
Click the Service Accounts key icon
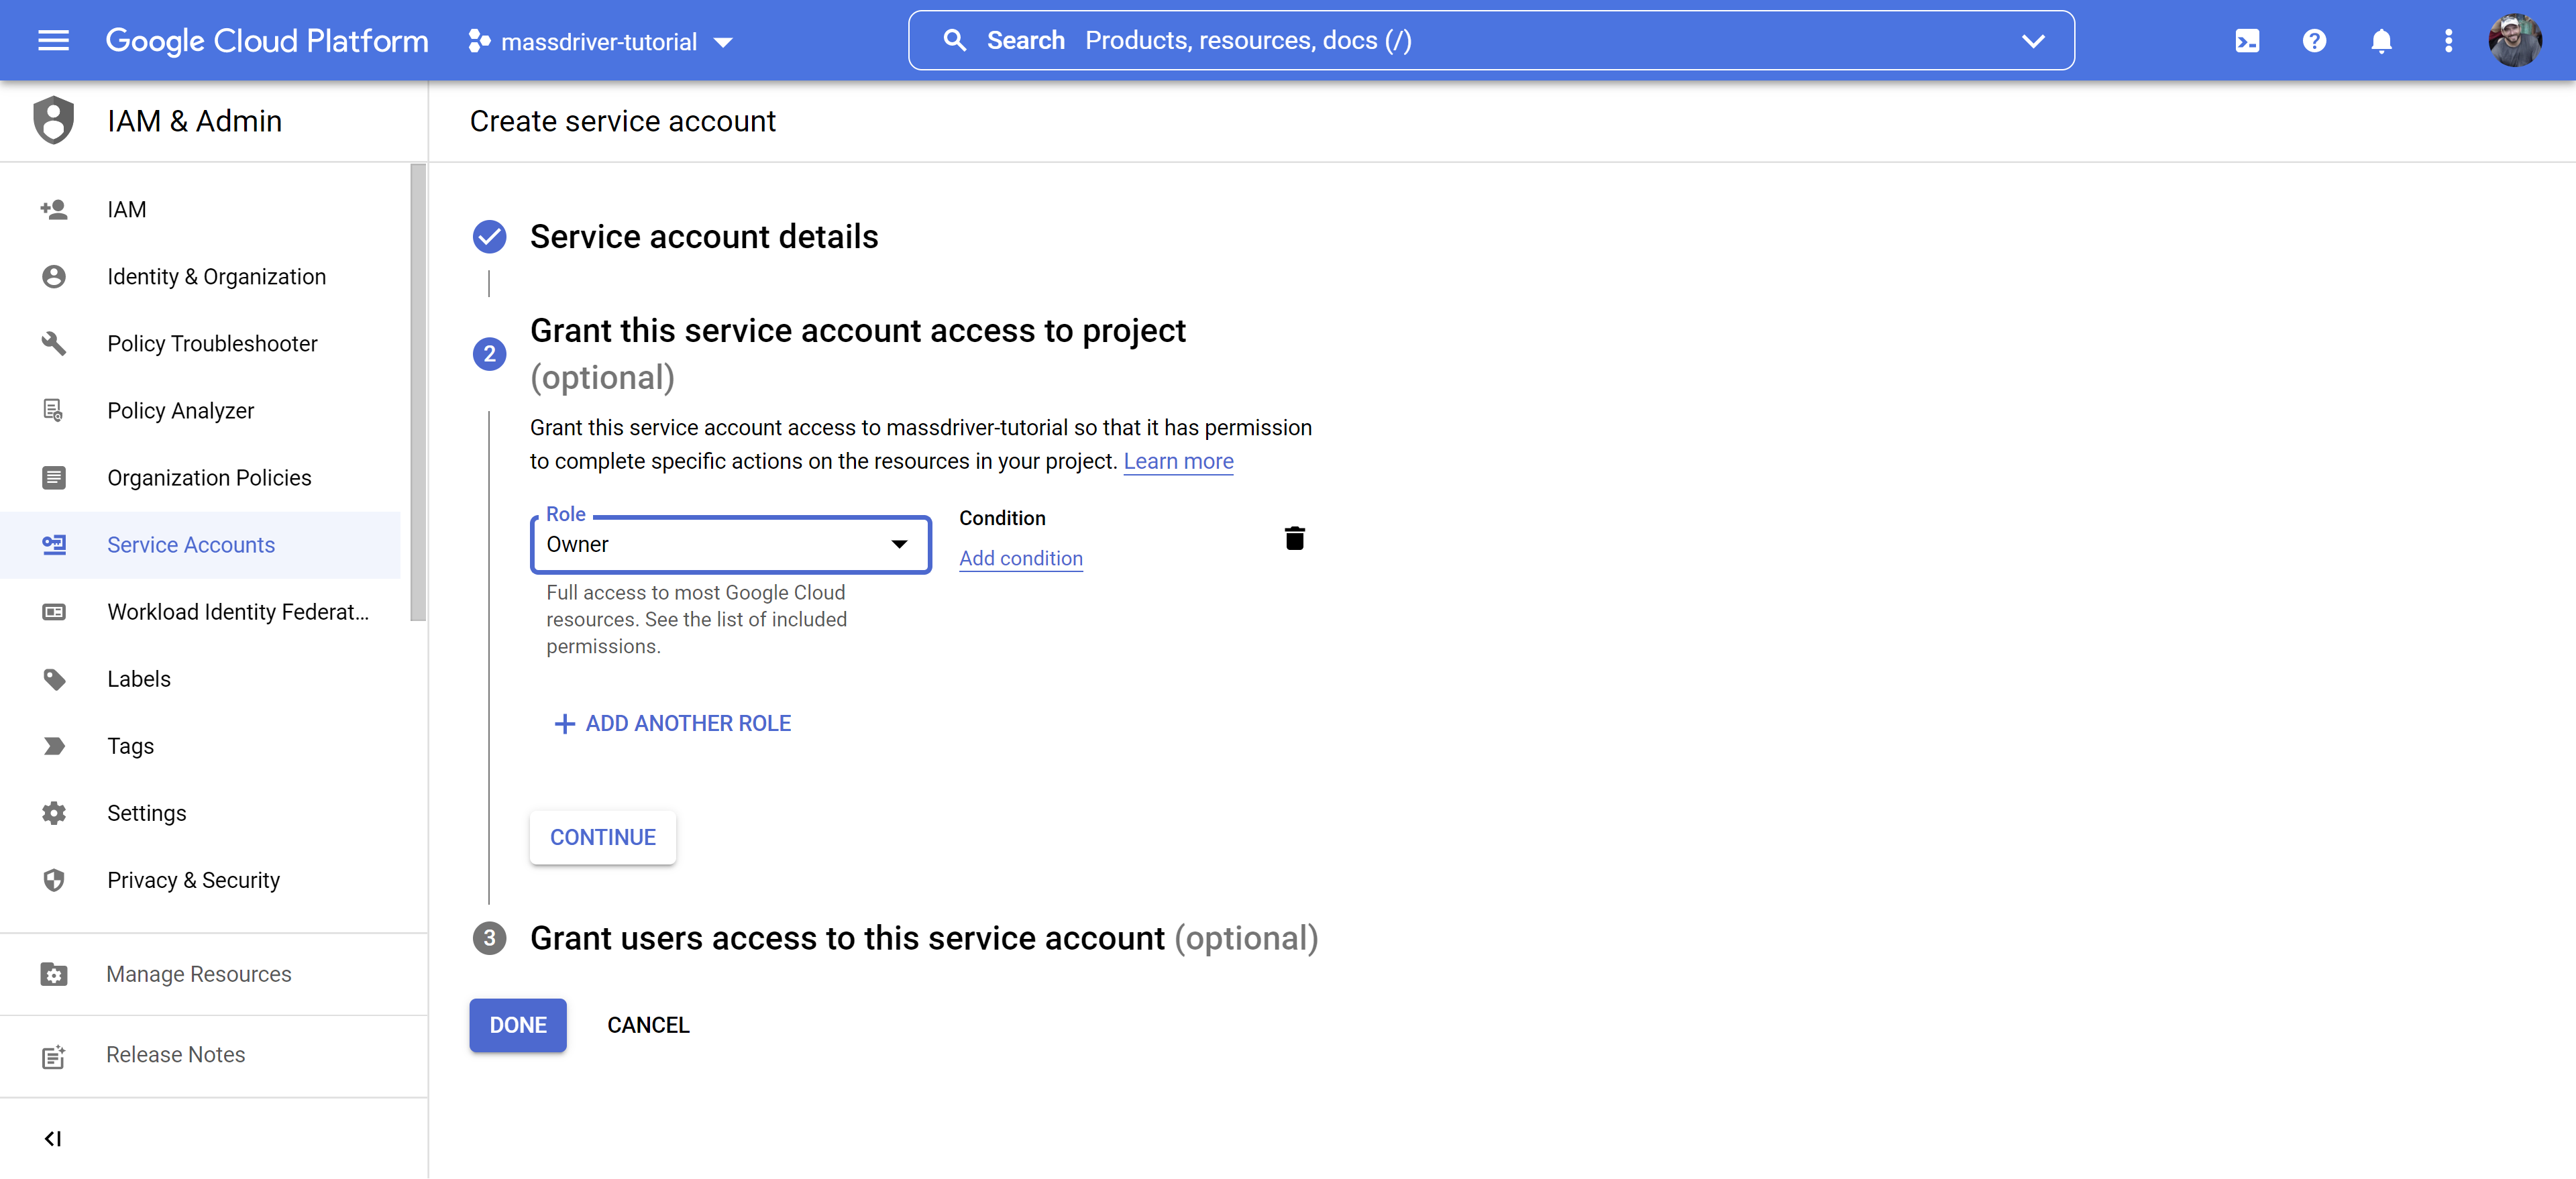54,544
